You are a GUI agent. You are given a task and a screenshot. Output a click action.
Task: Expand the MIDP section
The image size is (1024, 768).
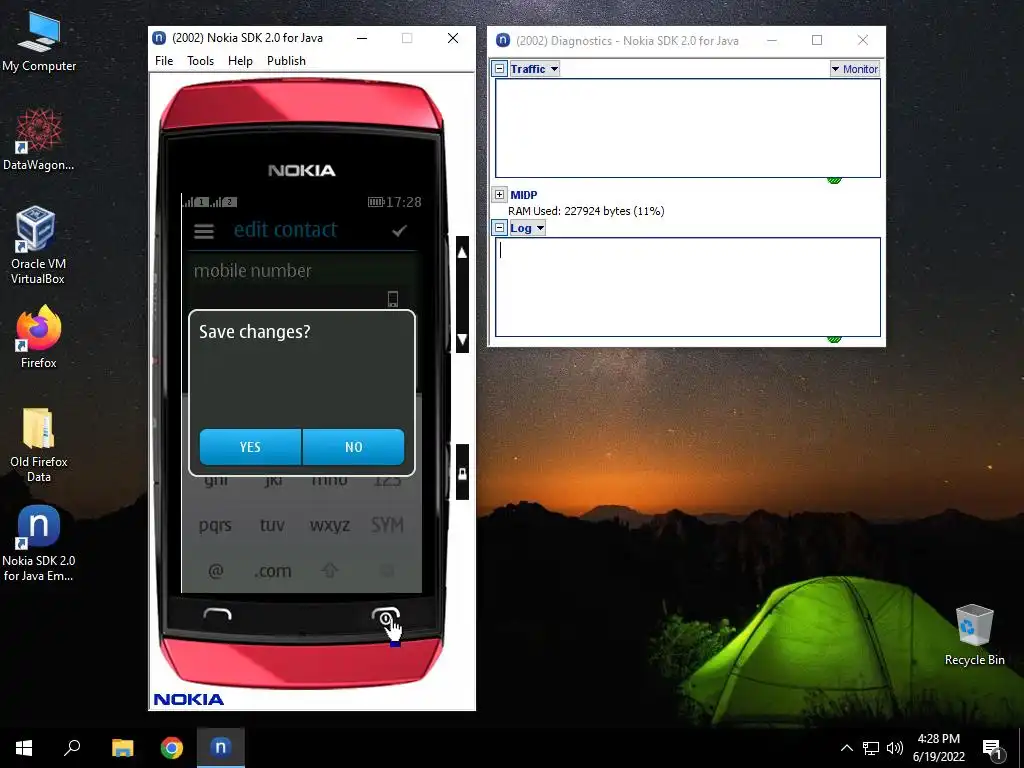(x=500, y=195)
